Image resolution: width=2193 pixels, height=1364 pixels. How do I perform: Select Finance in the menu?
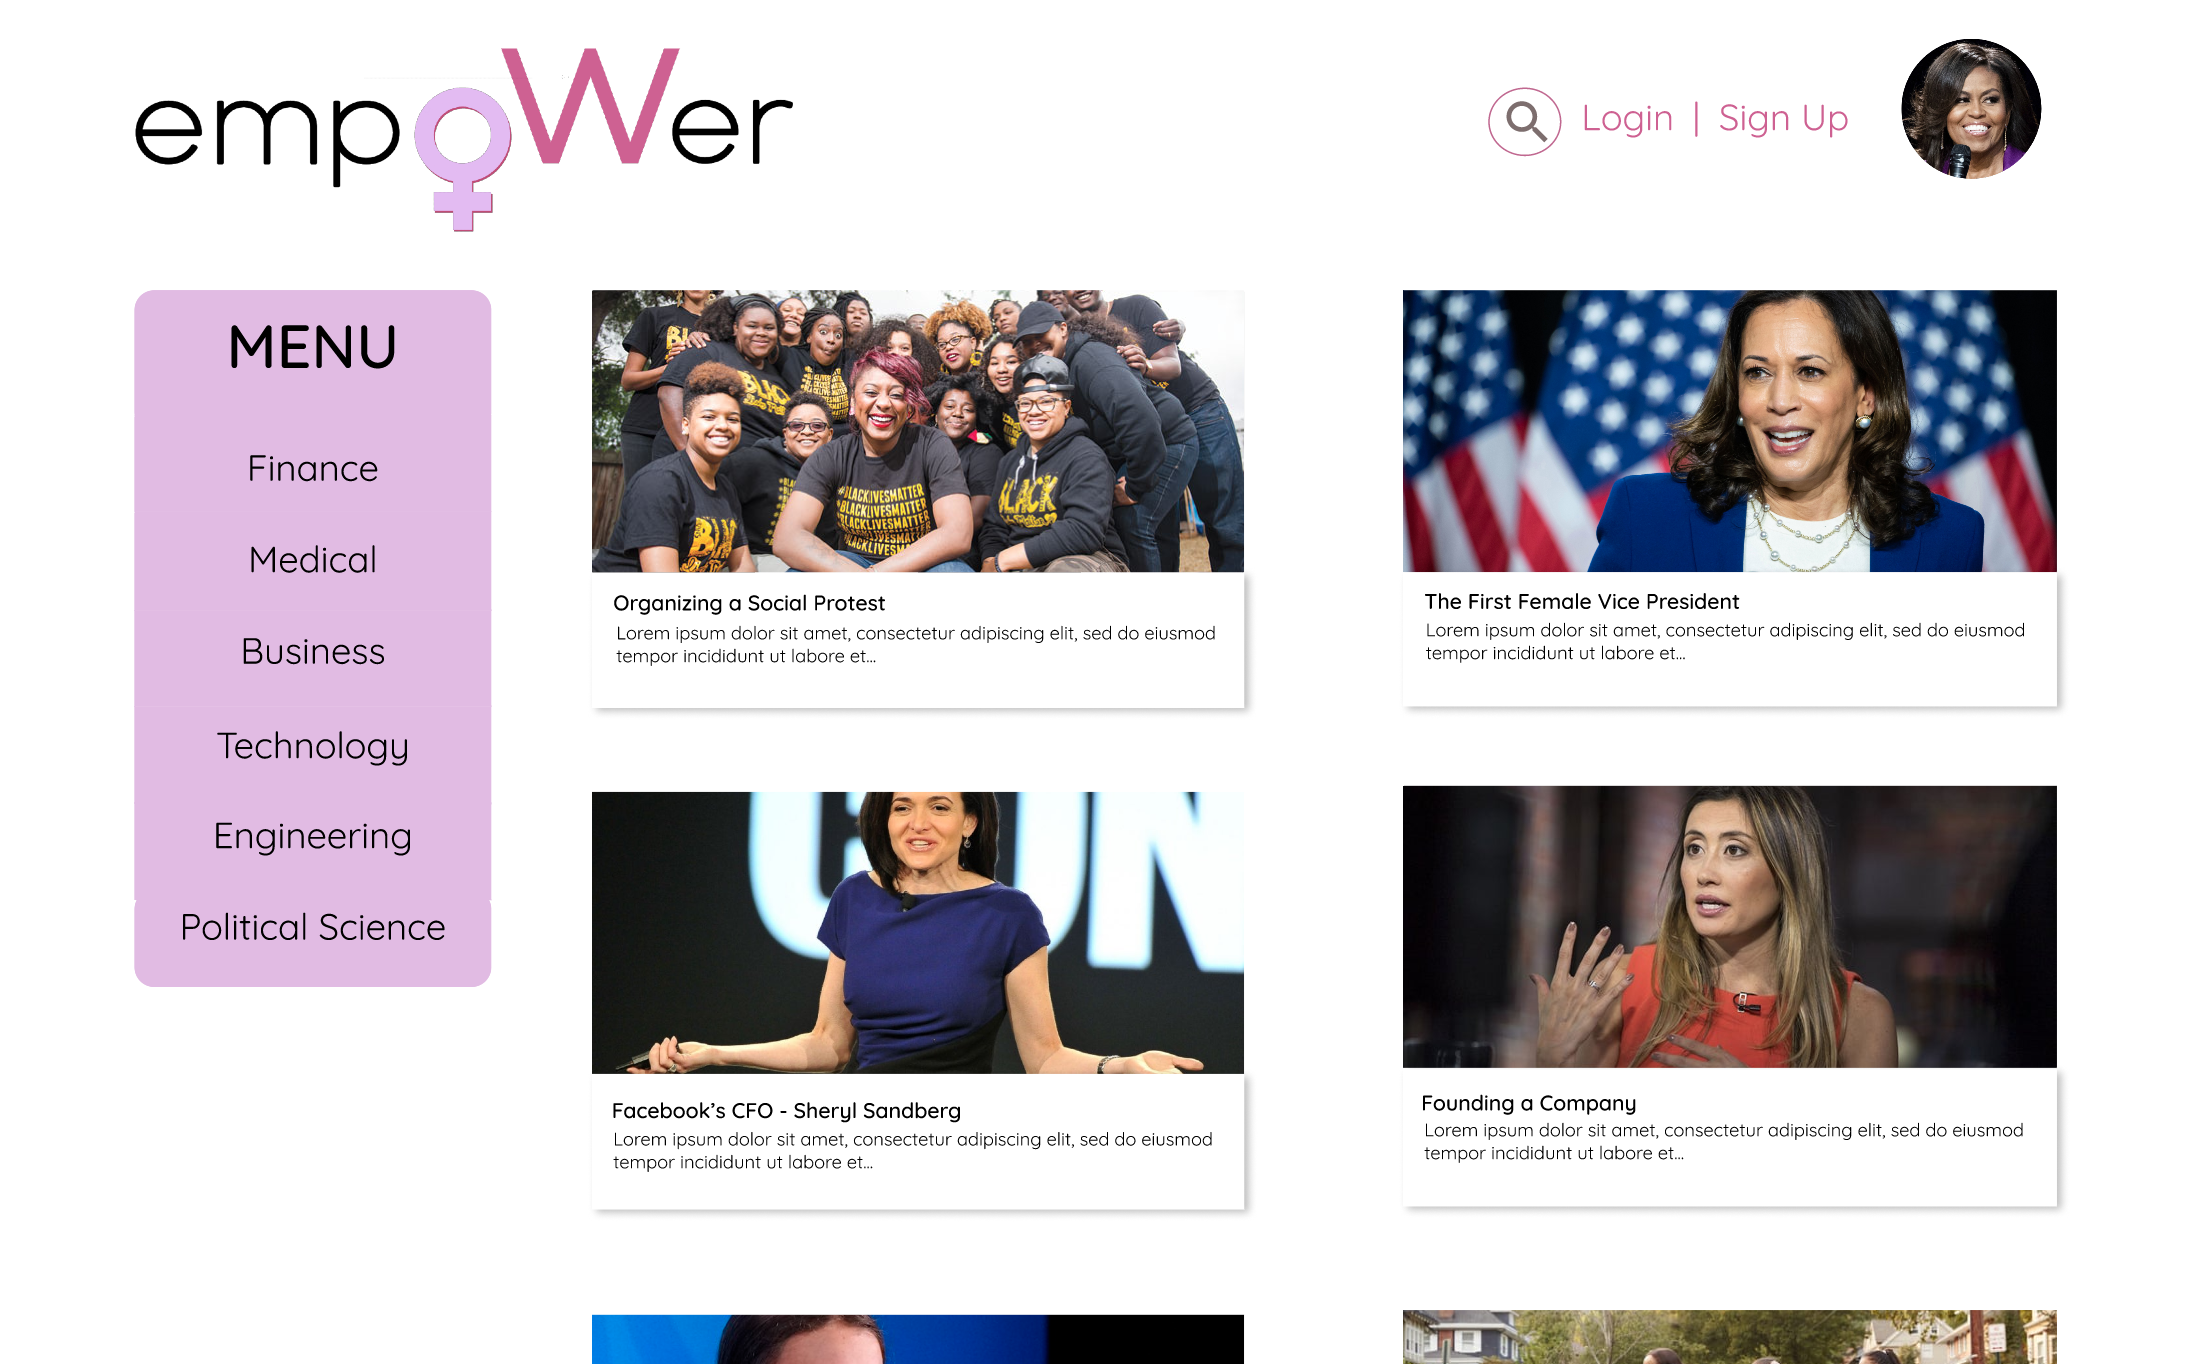click(313, 468)
